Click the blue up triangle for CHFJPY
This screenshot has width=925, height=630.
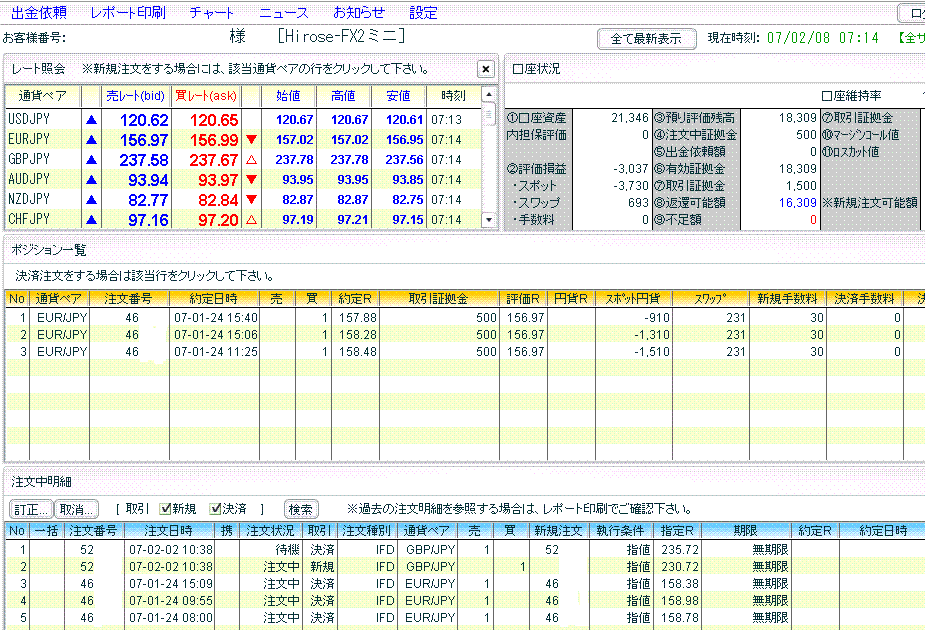tap(91, 220)
